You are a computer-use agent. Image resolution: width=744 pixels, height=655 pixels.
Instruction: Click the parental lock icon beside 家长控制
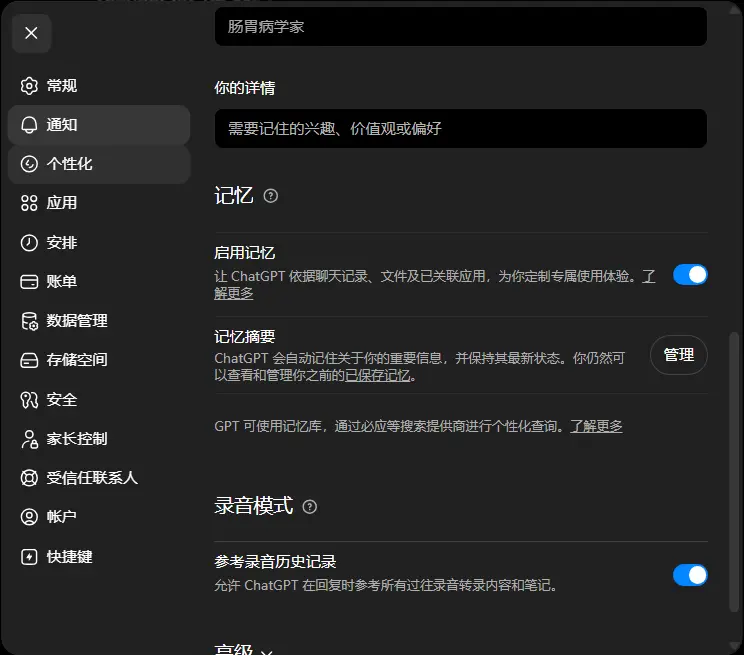pos(29,439)
